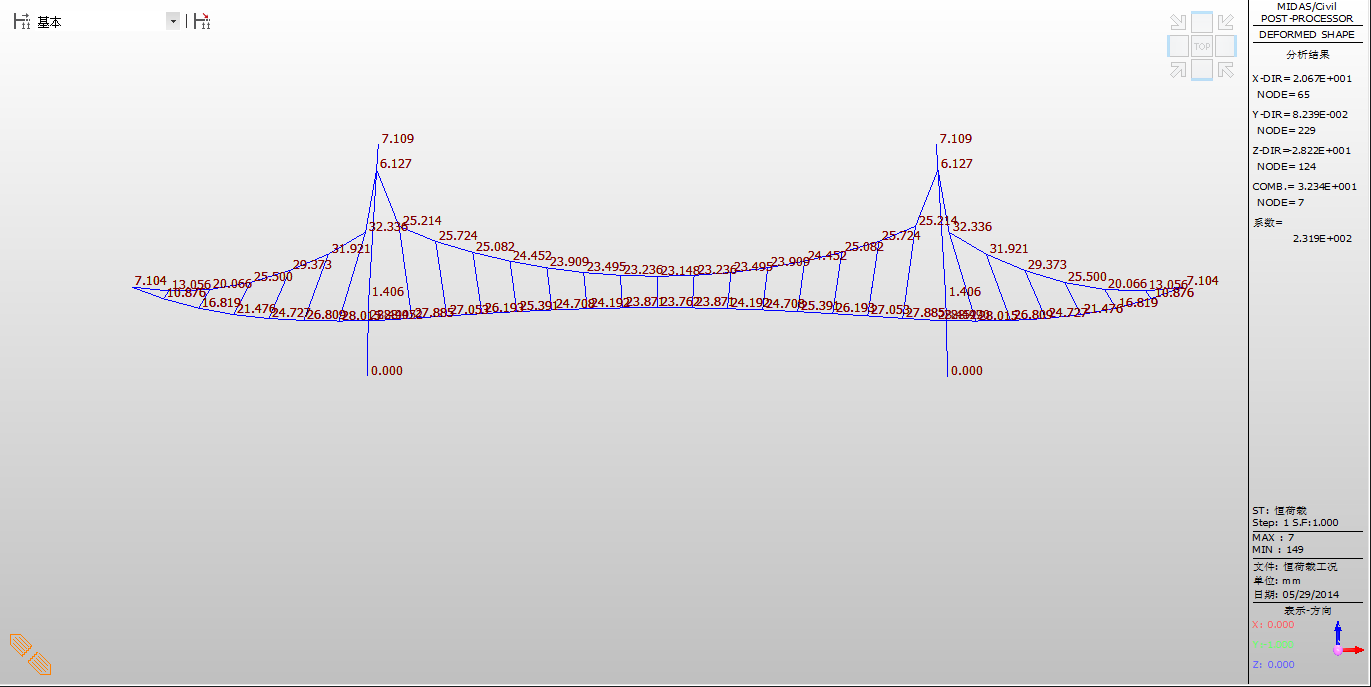1371x687 pixels.
Task: Click the NODE=229 legend entry
Action: [1286, 130]
